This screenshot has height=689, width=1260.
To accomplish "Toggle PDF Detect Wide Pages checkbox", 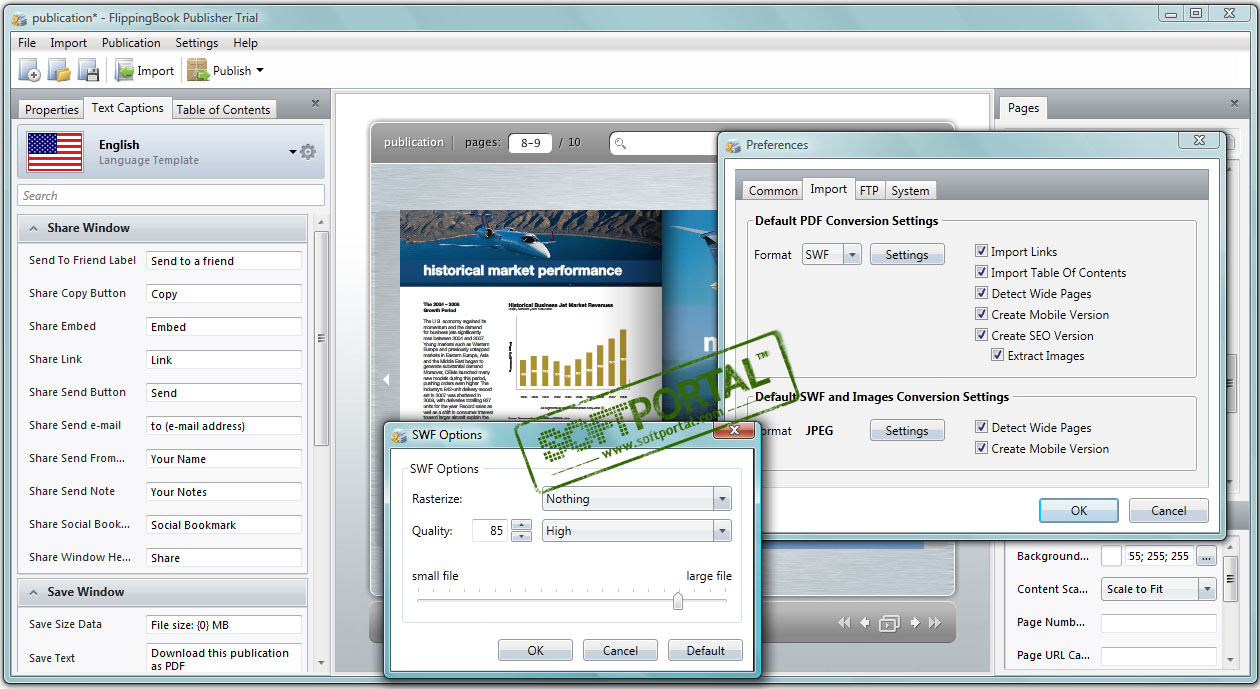I will tap(982, 294).
